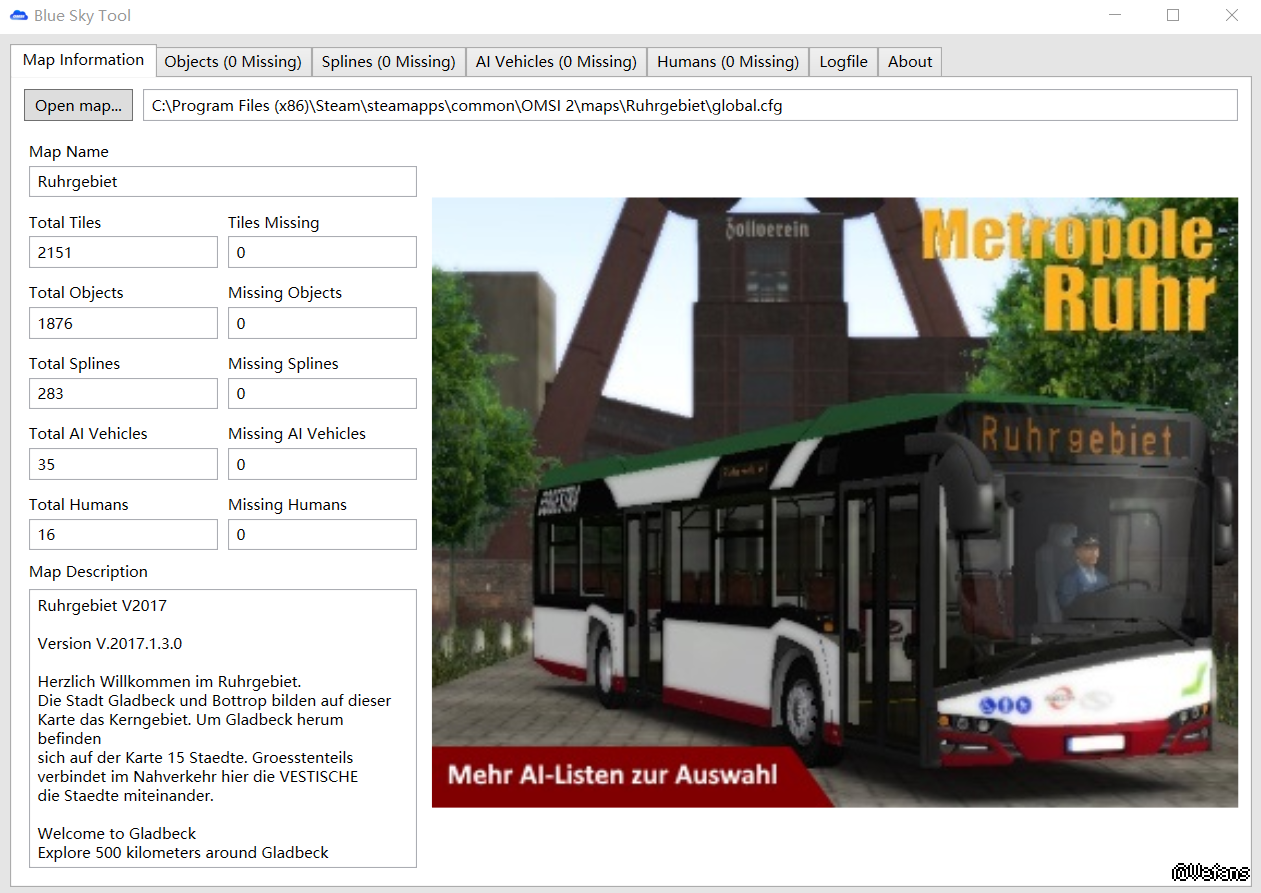Click the Blue Sky Tool cloud icon

19,15
